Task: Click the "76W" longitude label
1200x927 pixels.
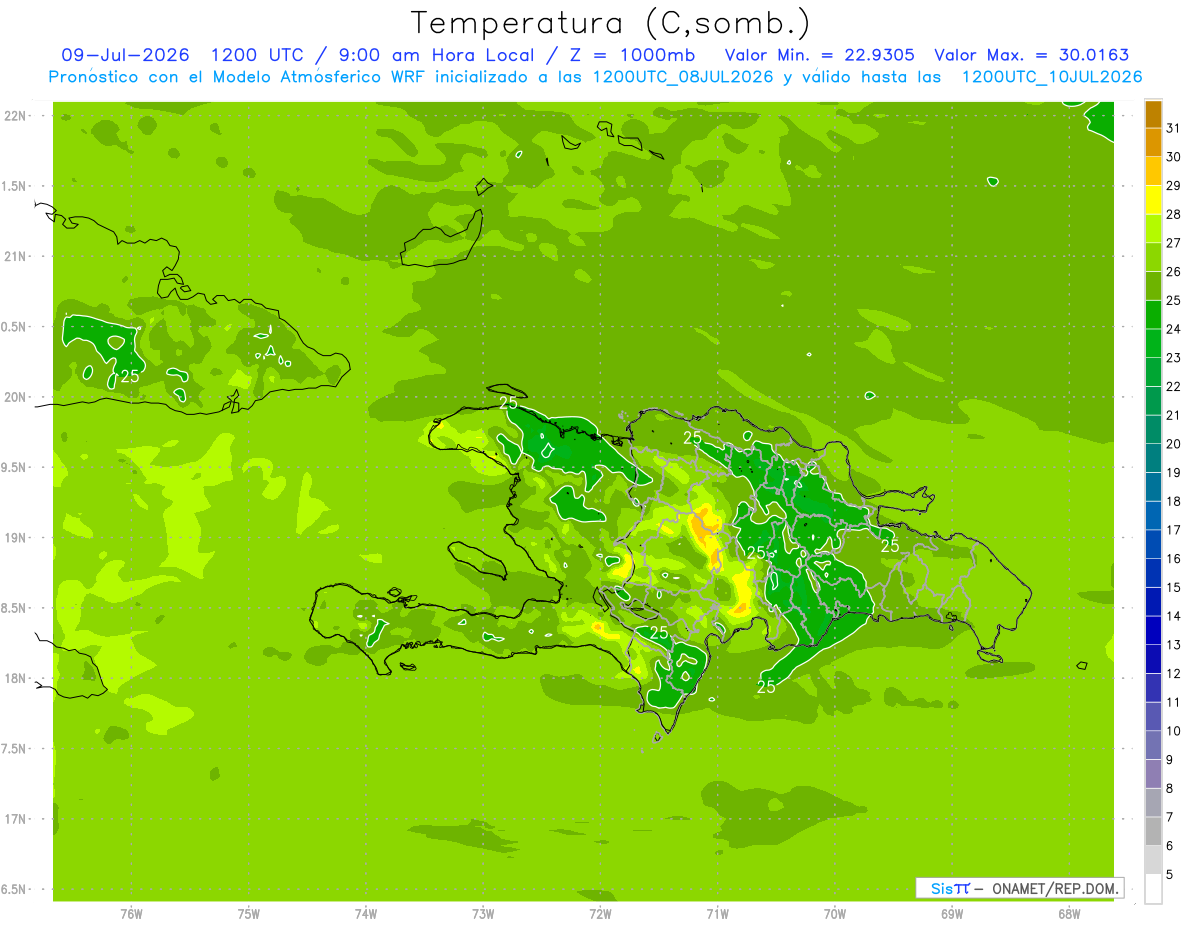Action: click(x=132, y=914)
